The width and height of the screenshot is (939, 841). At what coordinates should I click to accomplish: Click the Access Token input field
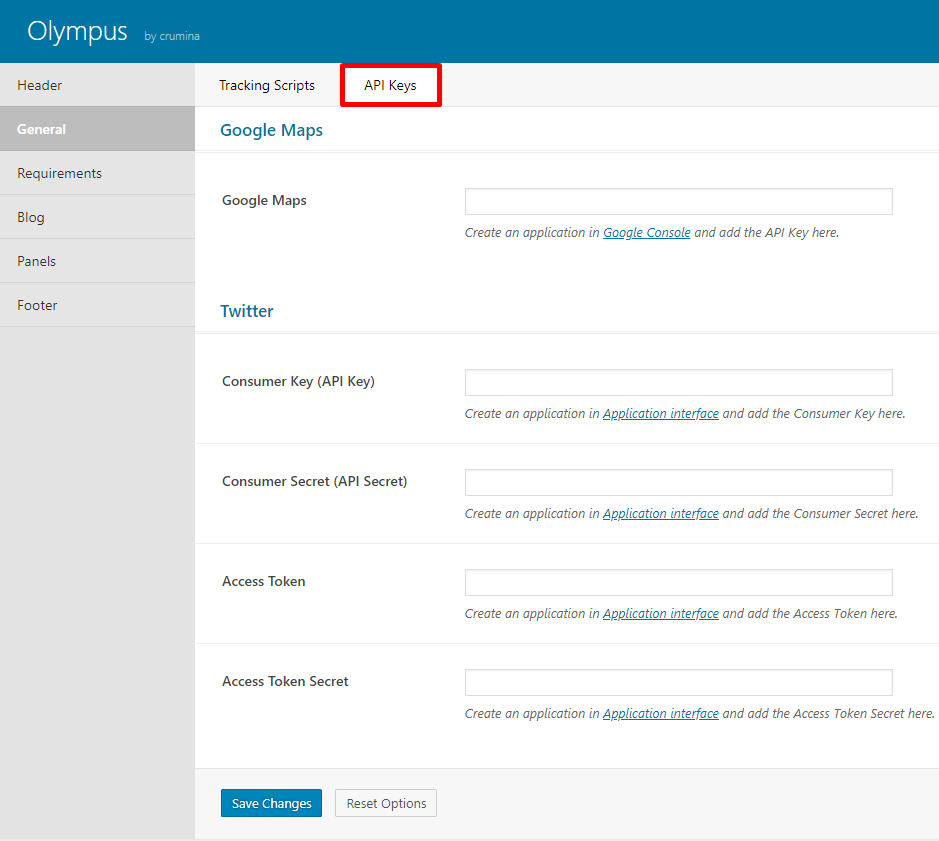678,582
